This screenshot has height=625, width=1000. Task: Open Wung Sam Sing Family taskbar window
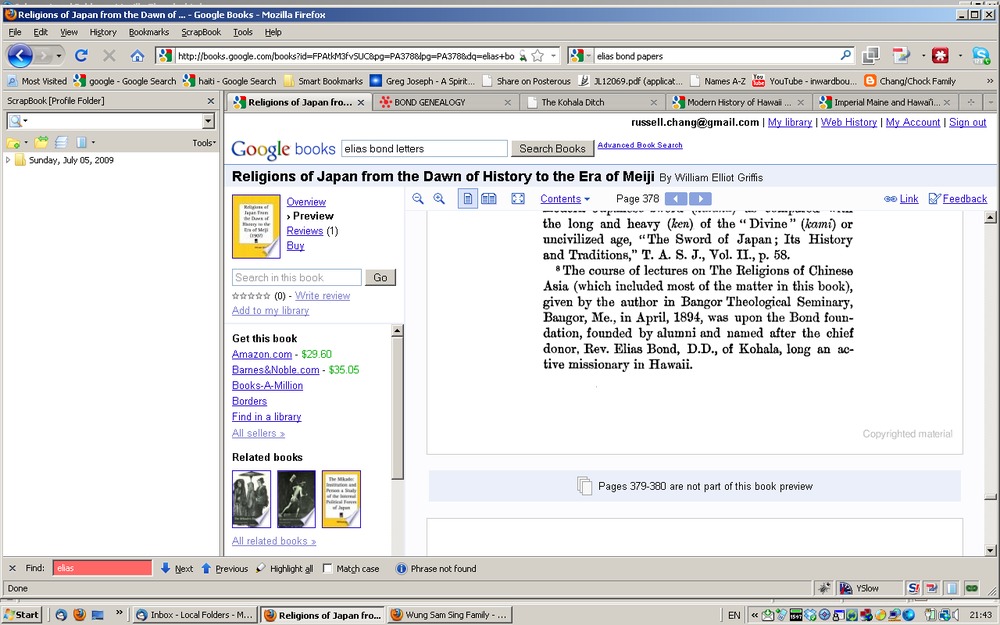(x=450, y=615)
